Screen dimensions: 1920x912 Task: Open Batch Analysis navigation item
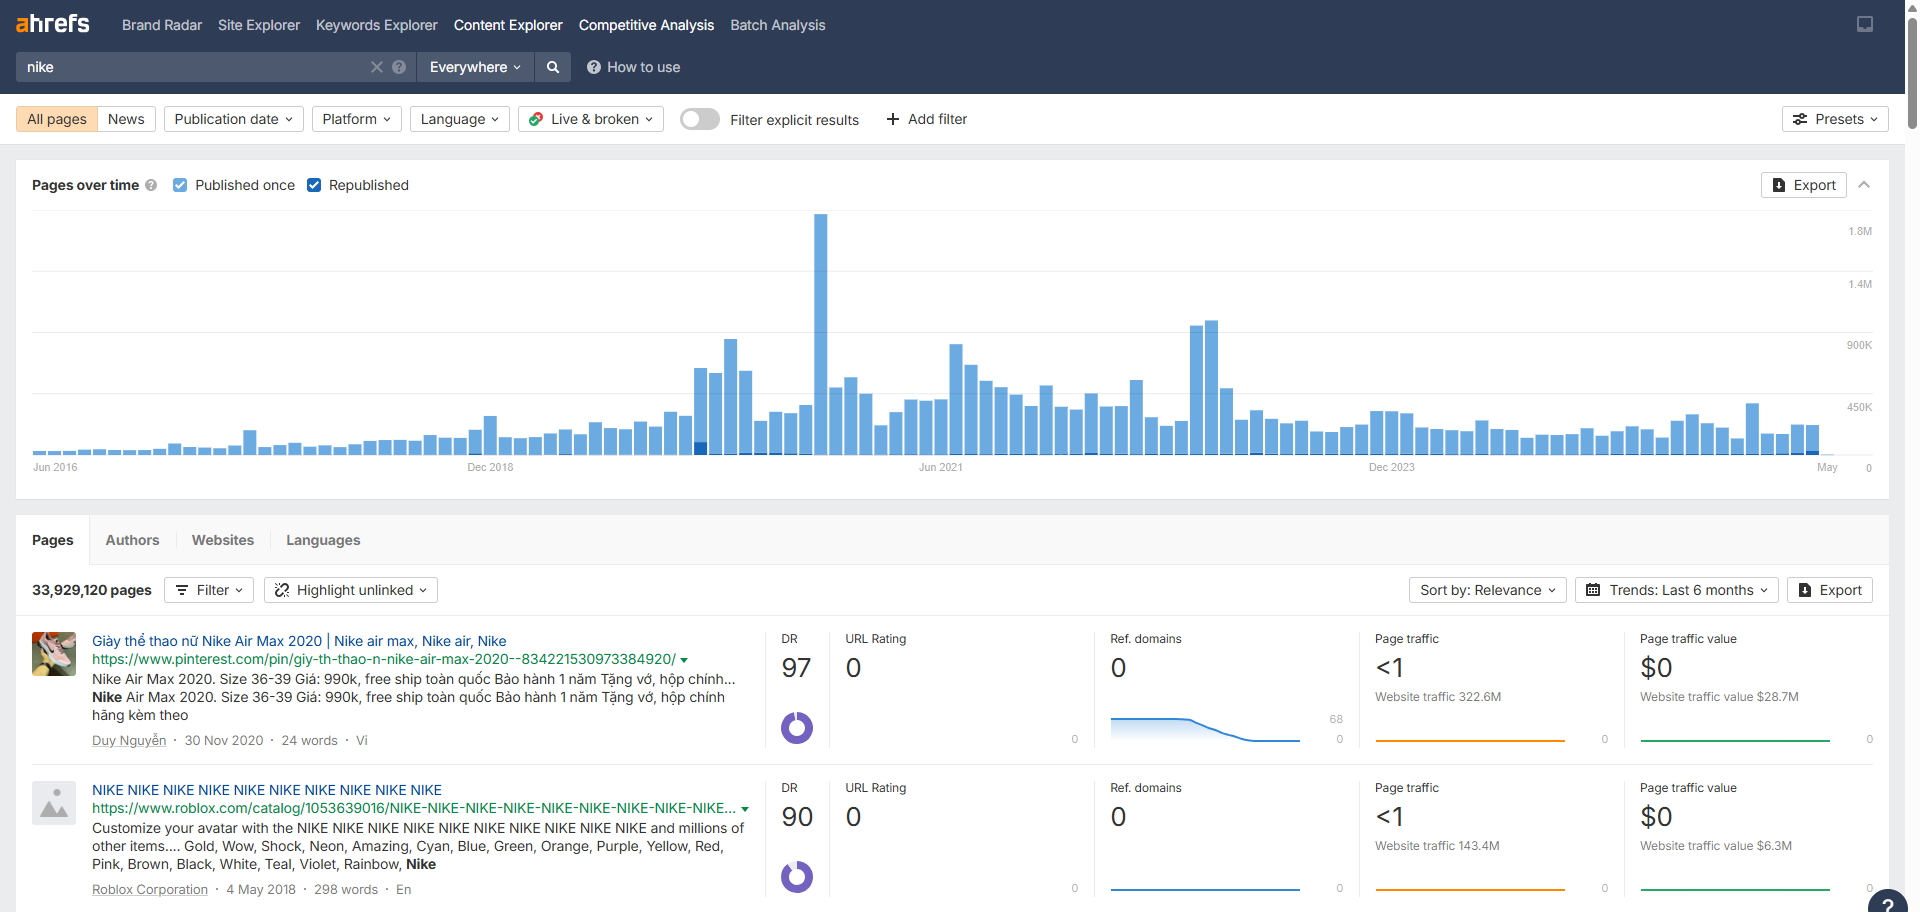click(x=778, y=25)
